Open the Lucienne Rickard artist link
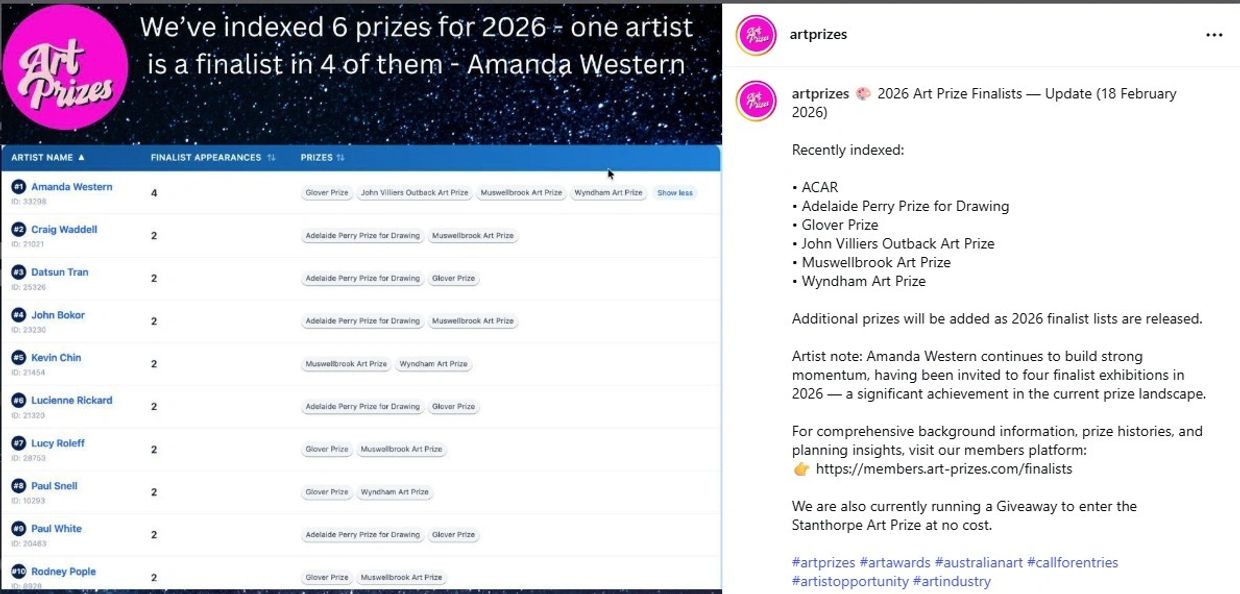Screen dimensions: 1240x594 (71, 400)
